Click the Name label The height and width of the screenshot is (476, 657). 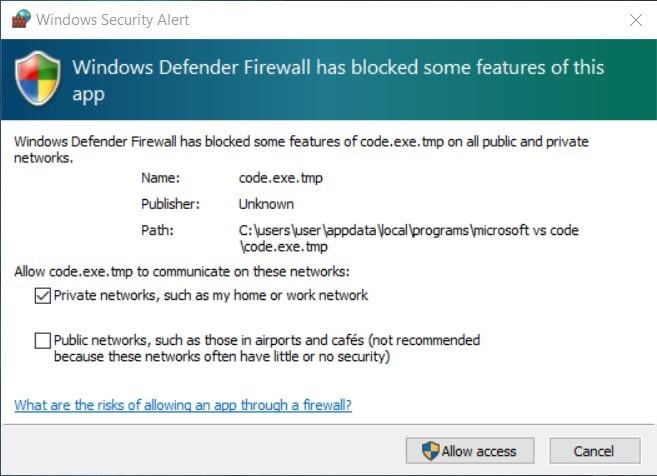(x=161, y=177)
